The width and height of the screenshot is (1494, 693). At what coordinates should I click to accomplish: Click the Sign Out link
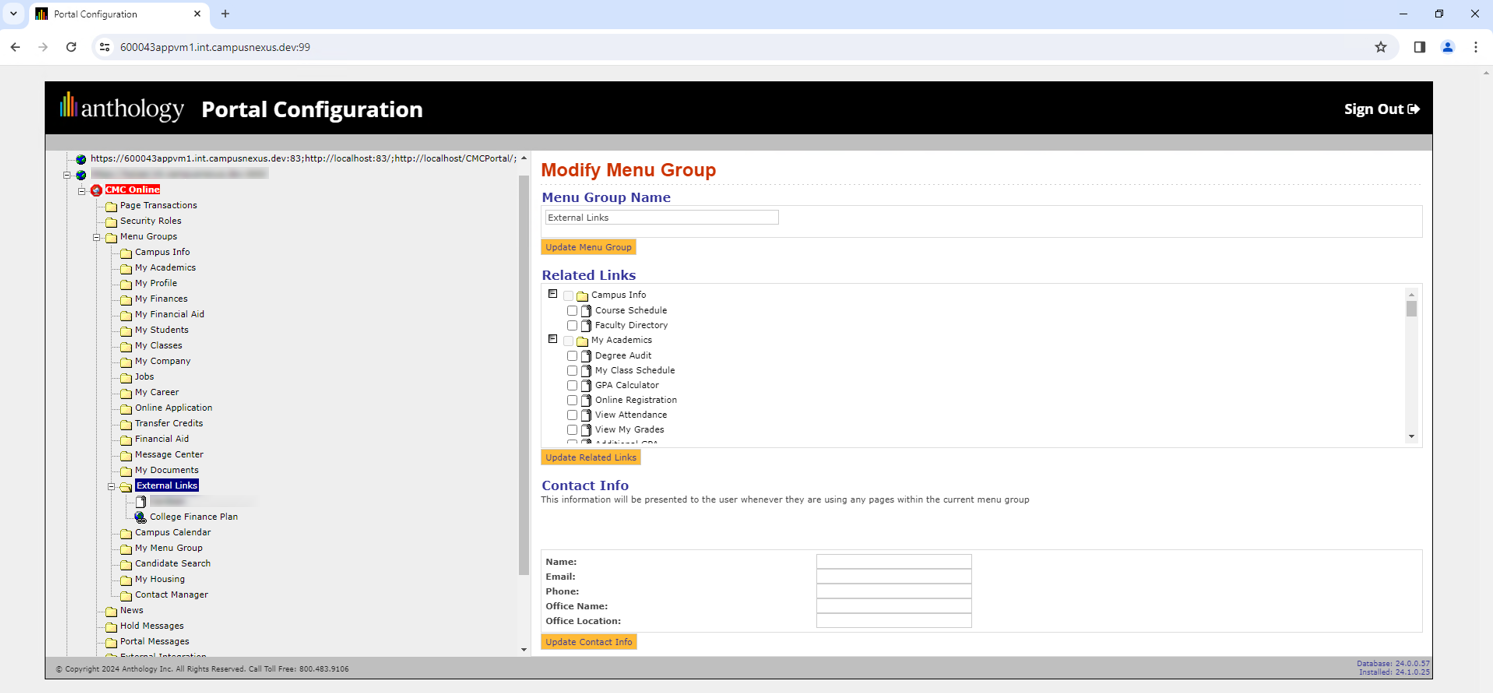tap(1382, 109)
